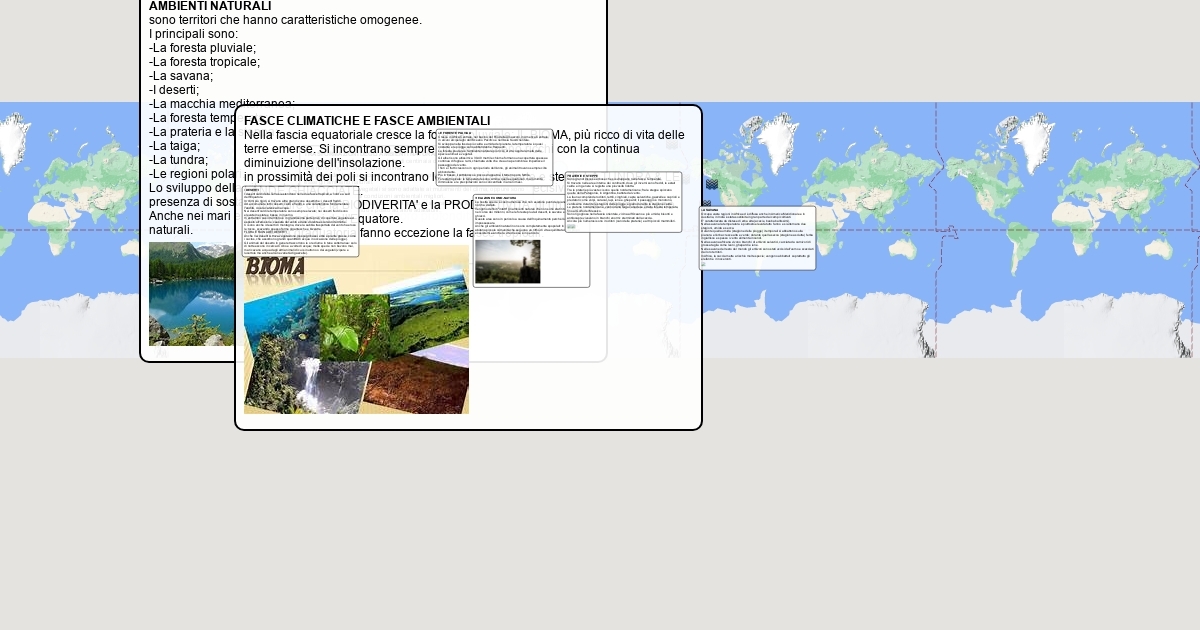Click the sunset silhouette photo
Viewport: 1200px width, 630px height.
[507, 262]
